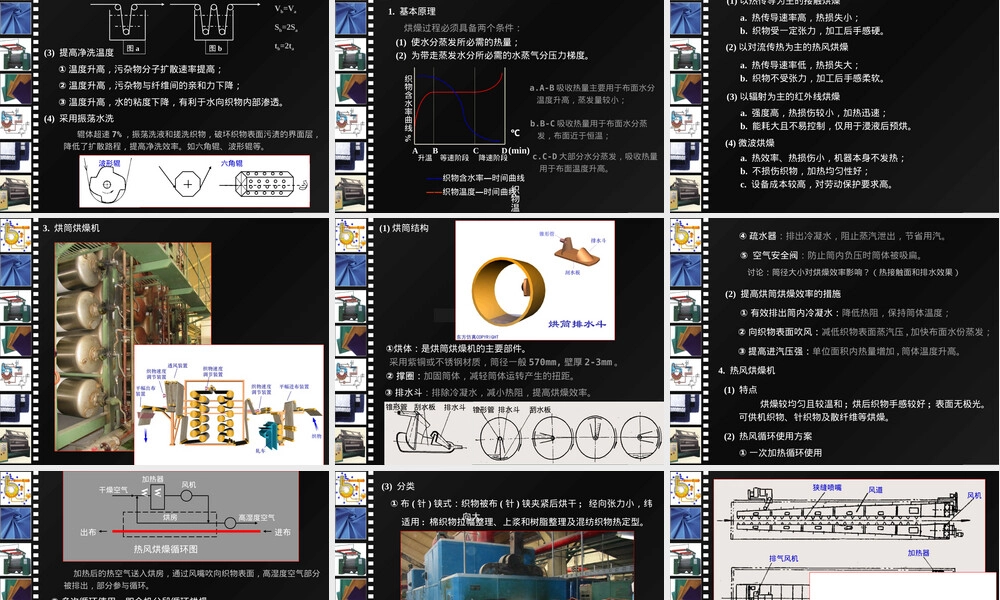1000x600 pixels.
Task: Click the 烘筒排水斗 3D illustration
Action: pos(535,281)
